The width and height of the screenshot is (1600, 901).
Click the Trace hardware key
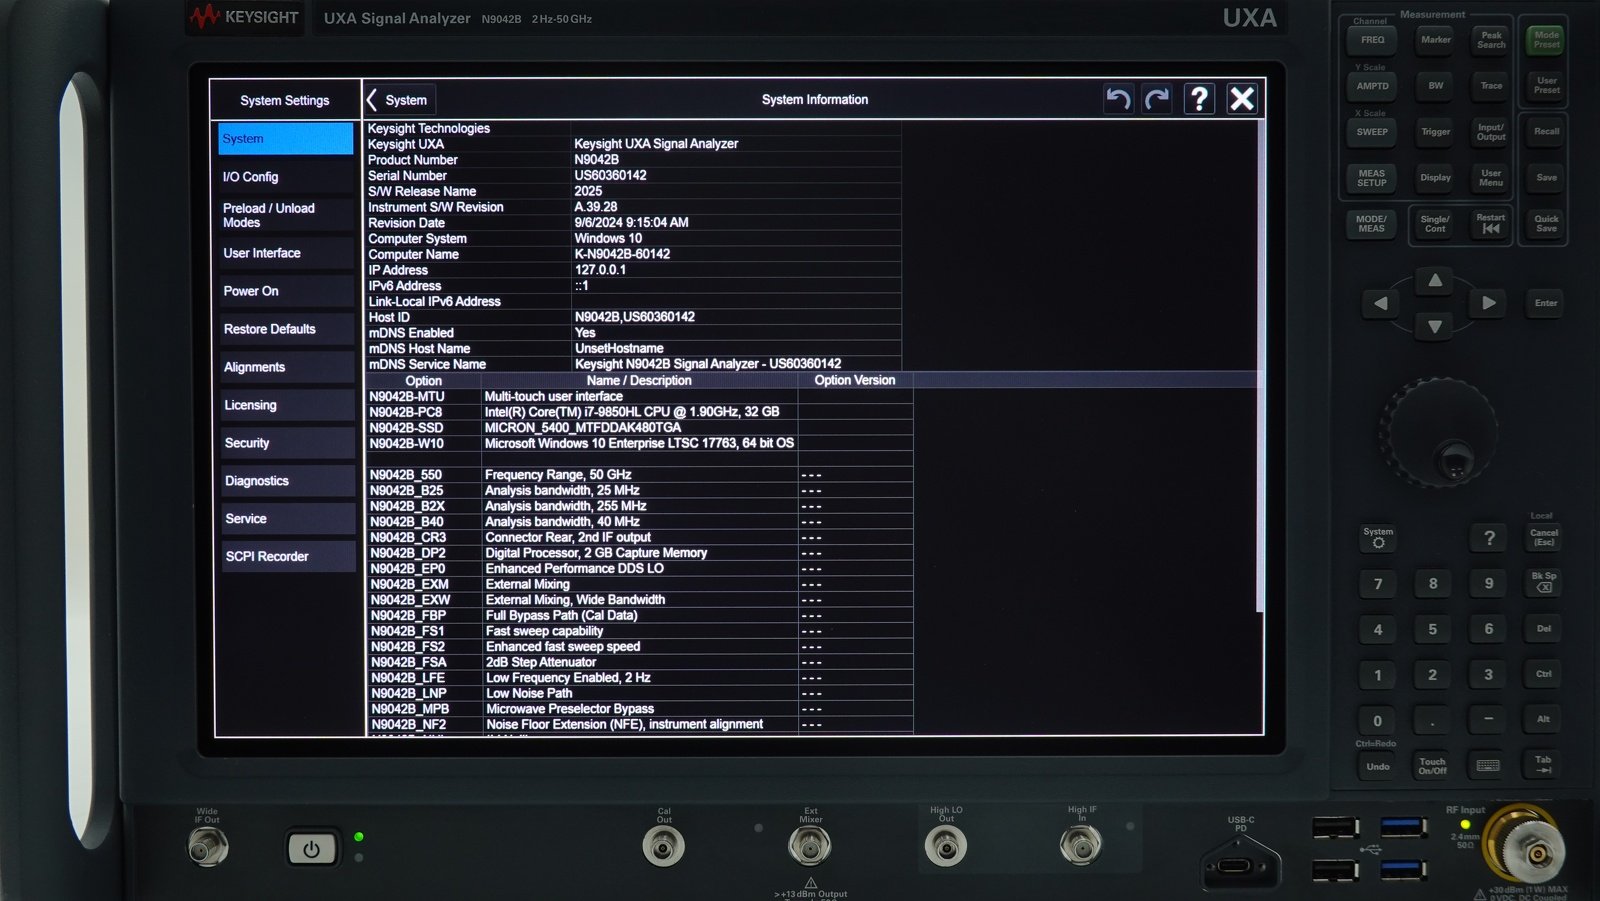[x=1491, y=86]
